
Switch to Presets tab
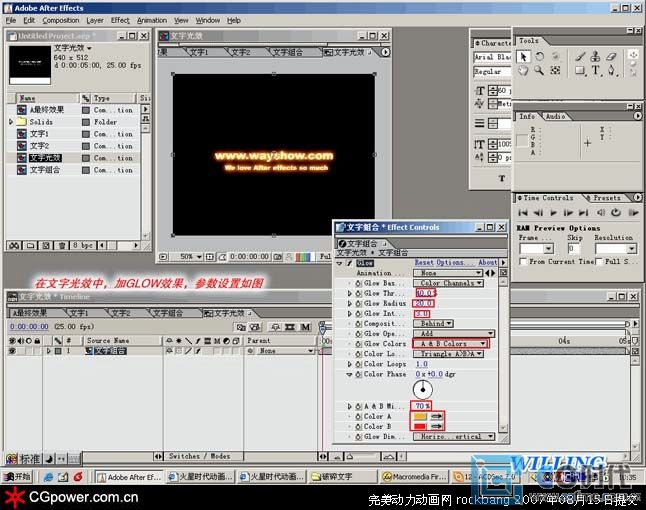[607, 198]
